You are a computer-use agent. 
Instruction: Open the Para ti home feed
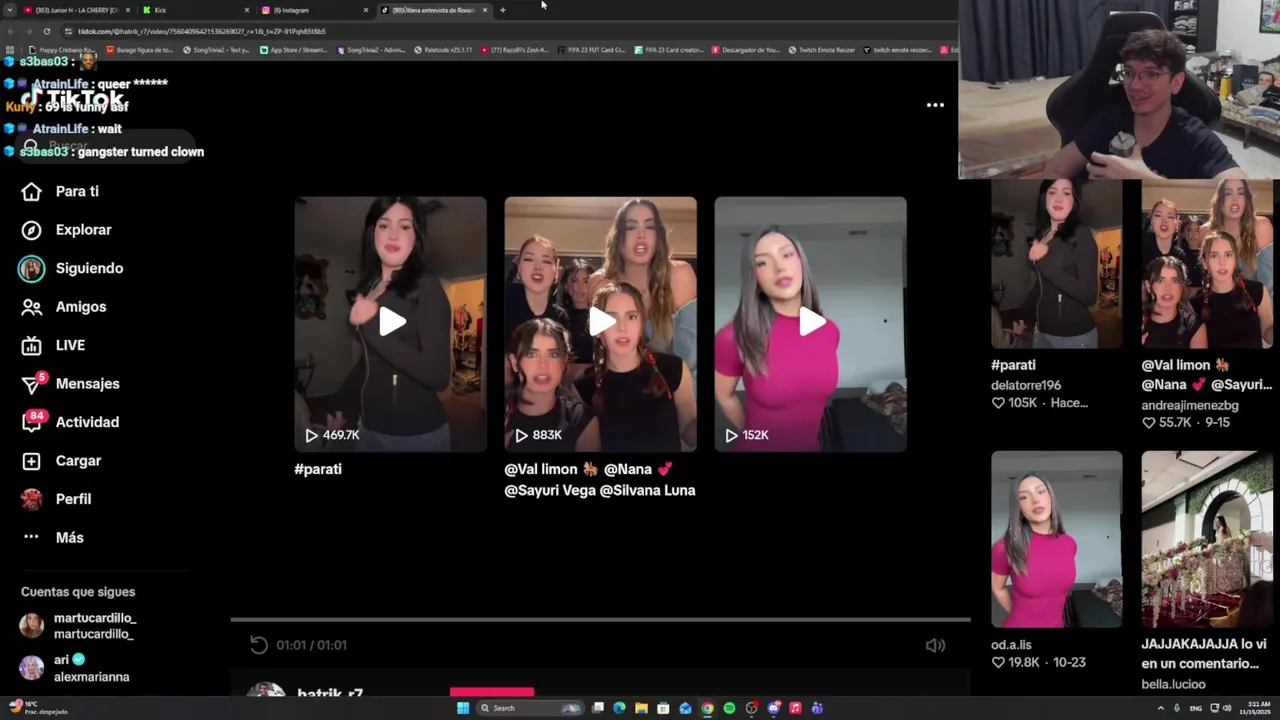point(61,191)
